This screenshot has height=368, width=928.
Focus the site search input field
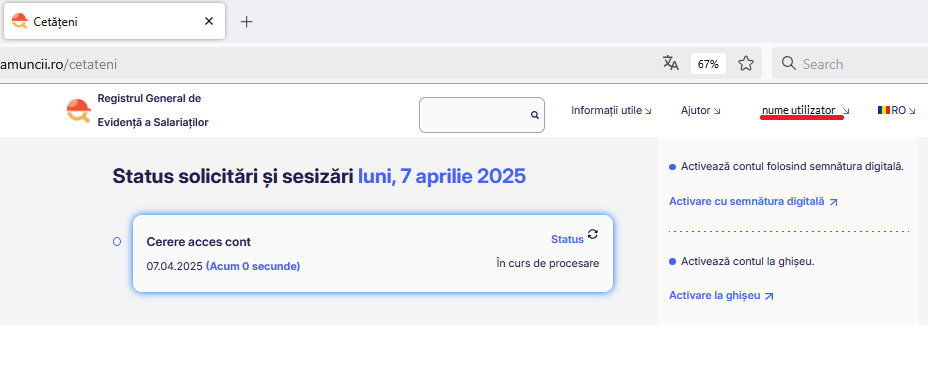[x=475, y=115]
